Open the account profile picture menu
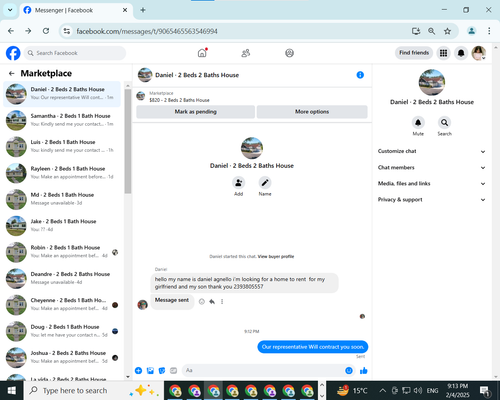The height and width of the screenshot is (400, 500). point(479,53)
